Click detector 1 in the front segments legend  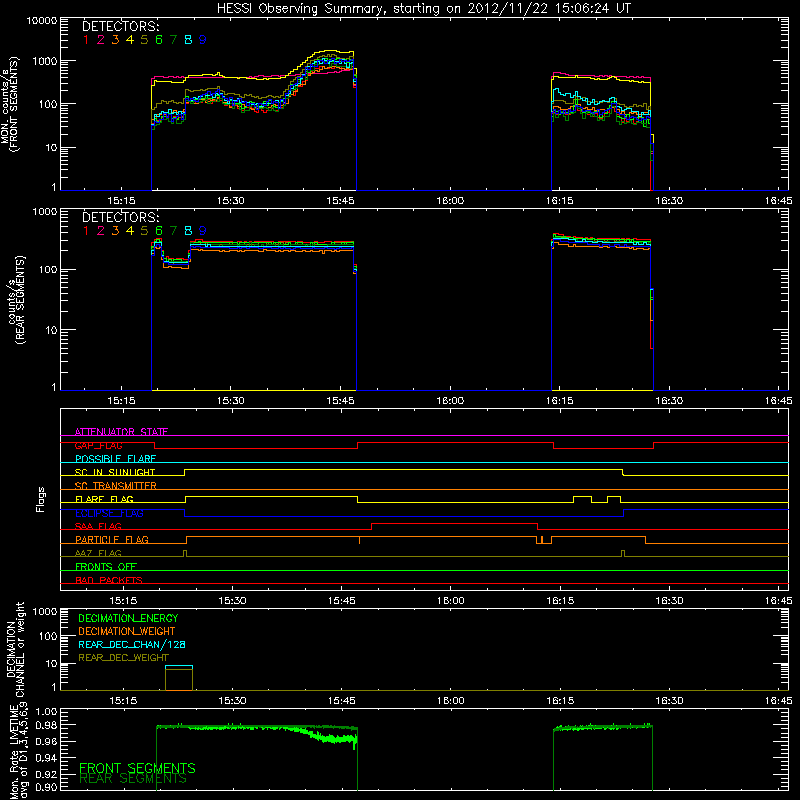tap(86, 40)
